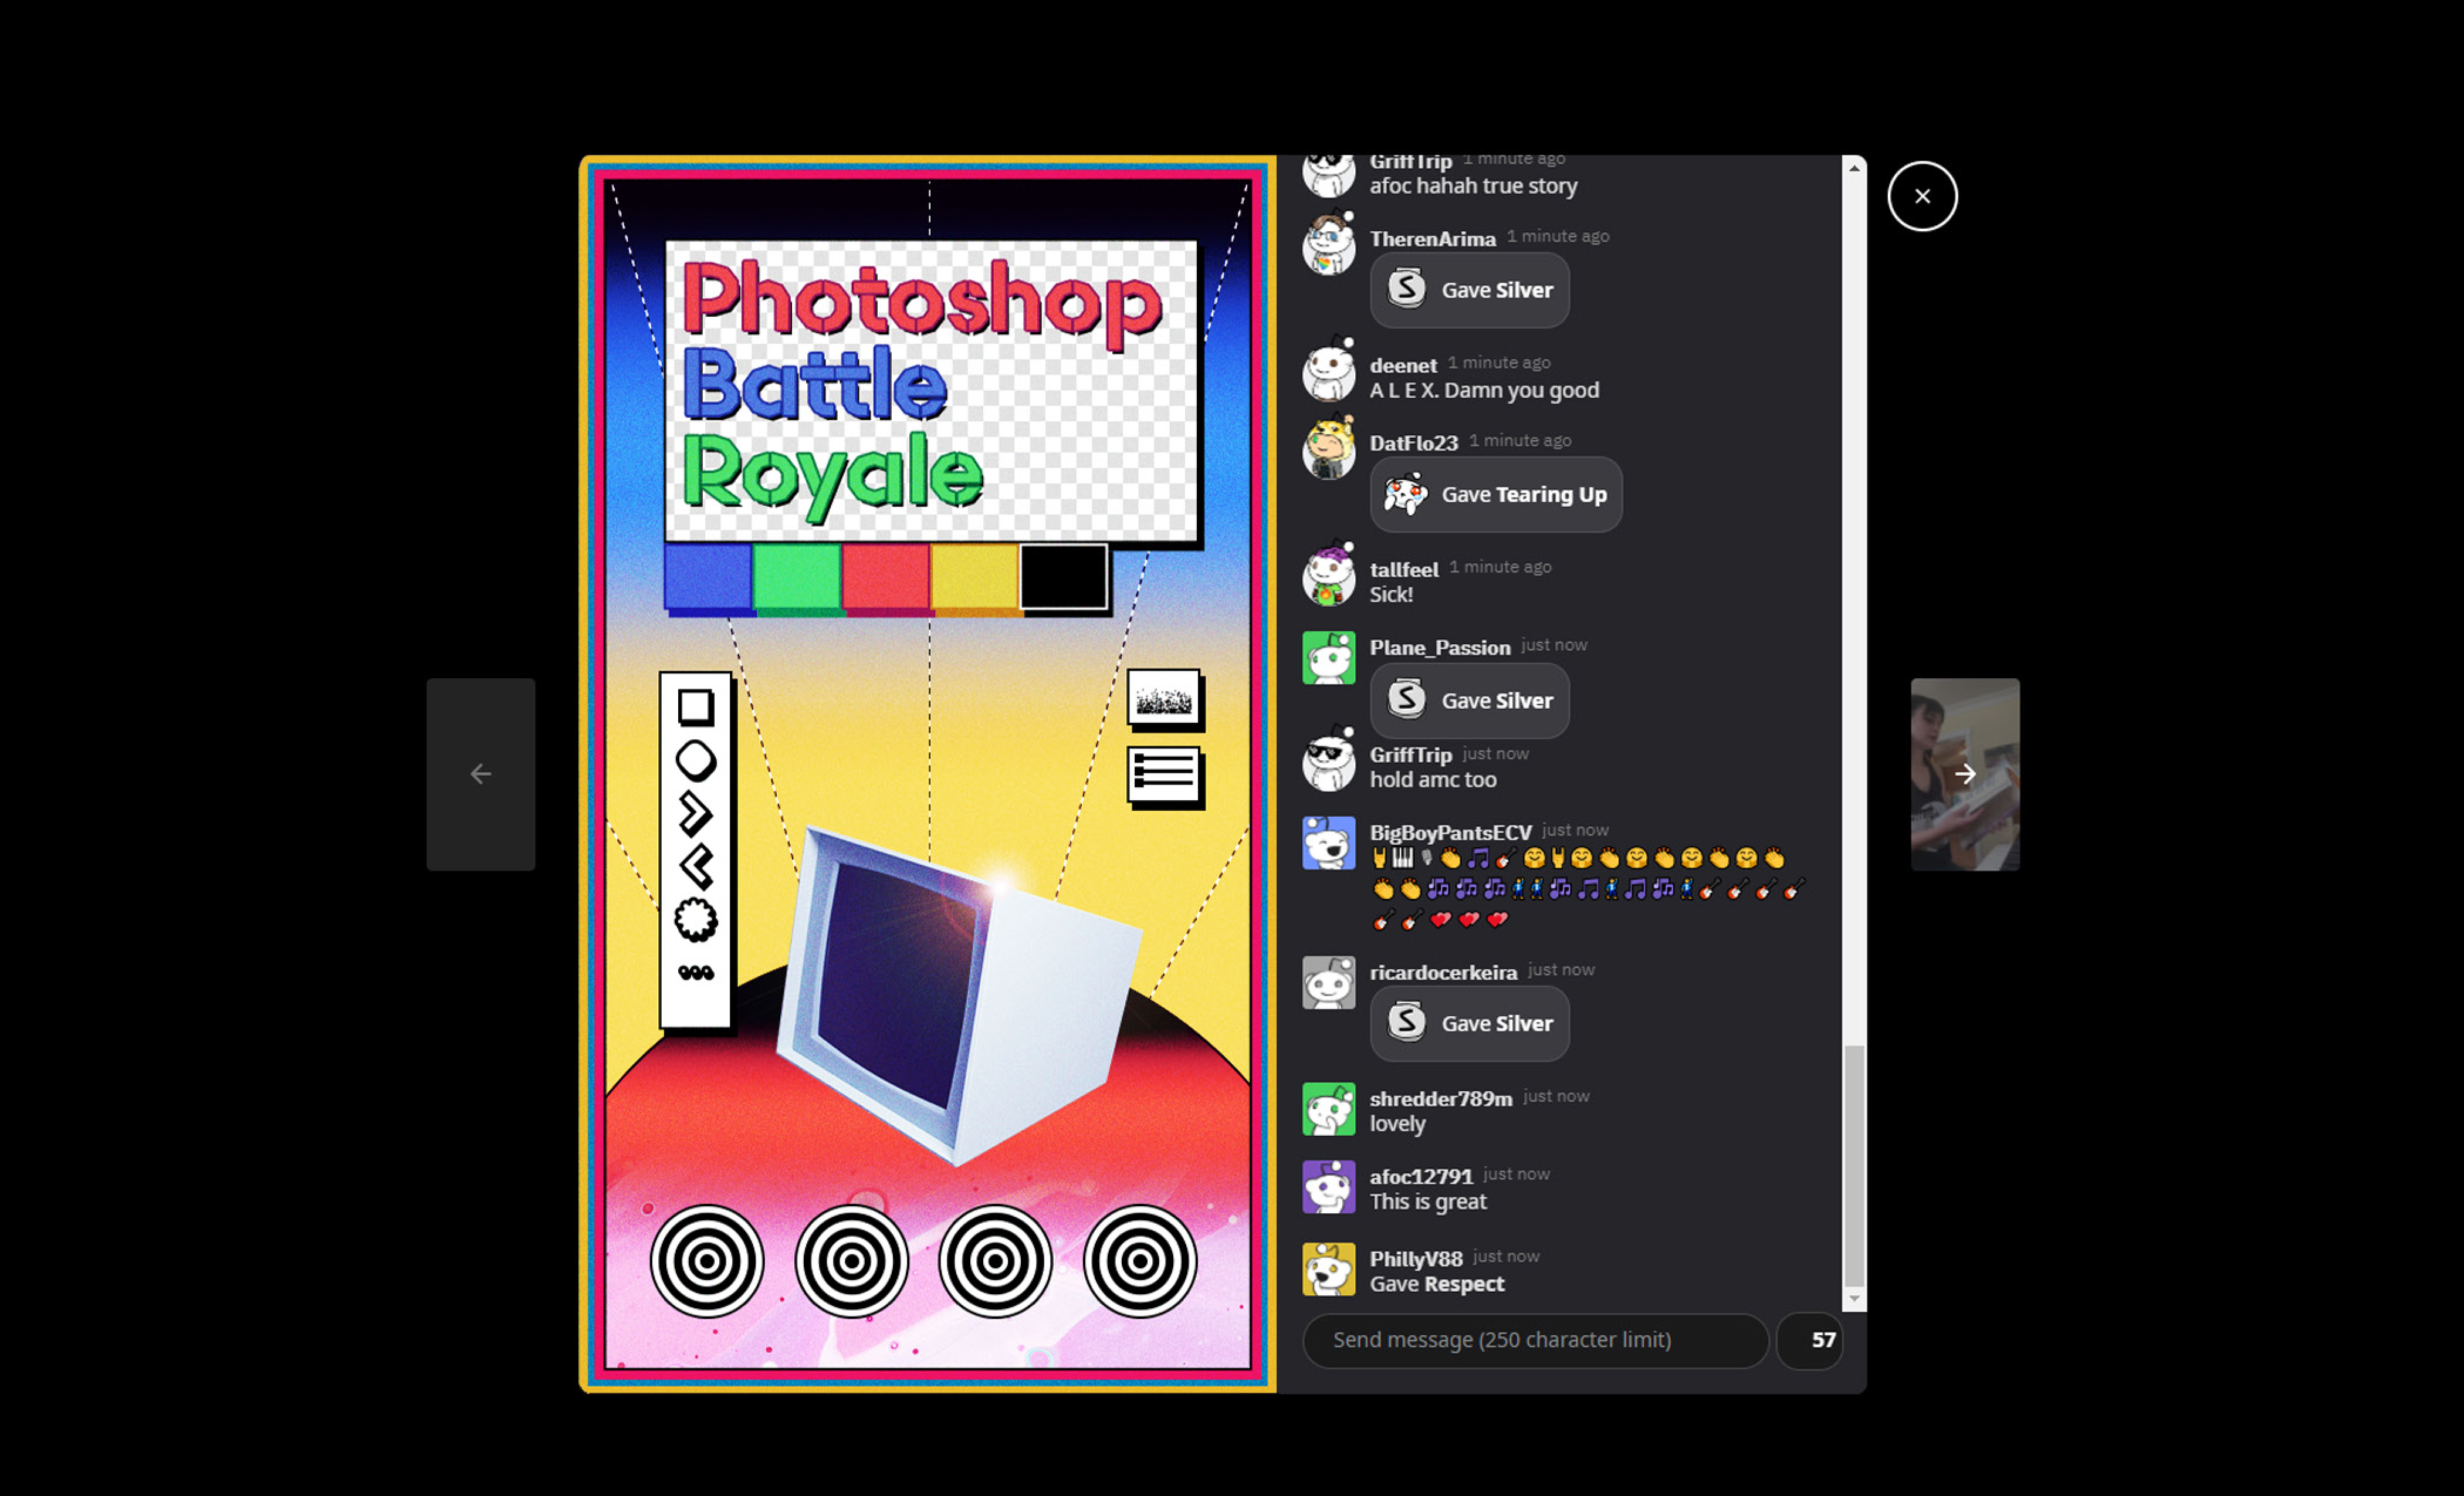Click the chat scrollbar down arrow
Image resolution: width=2464 pixels, height=1496 pixels.
pos(1854,1299)
